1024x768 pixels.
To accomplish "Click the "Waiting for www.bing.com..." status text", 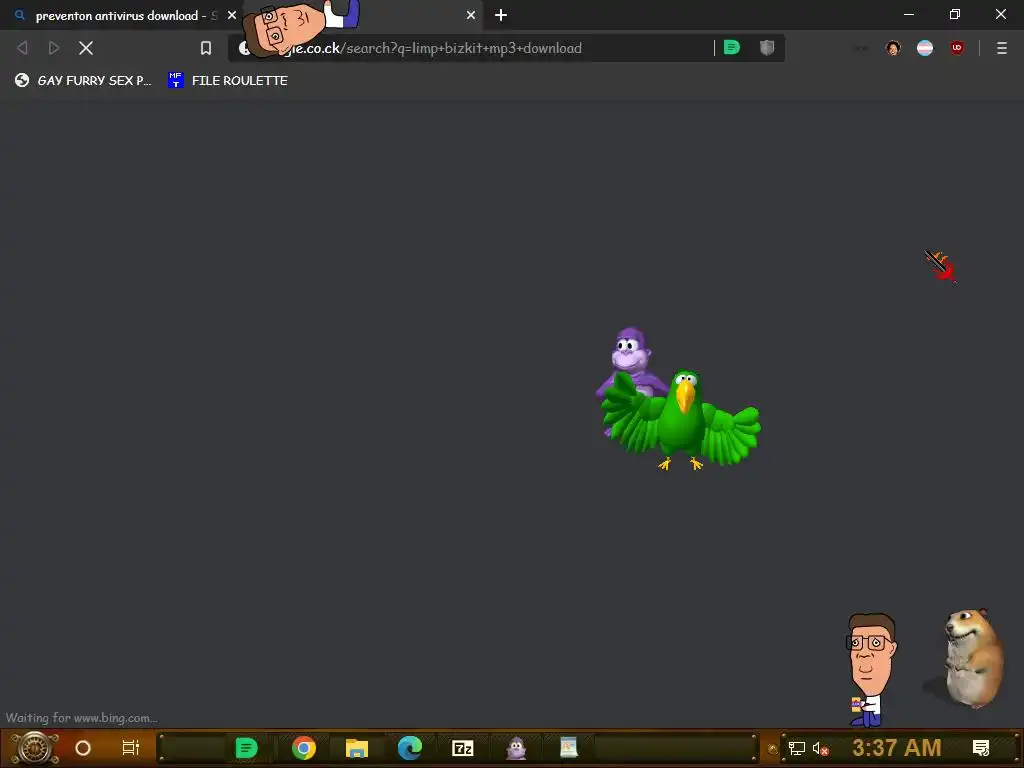I will (82, 718).
